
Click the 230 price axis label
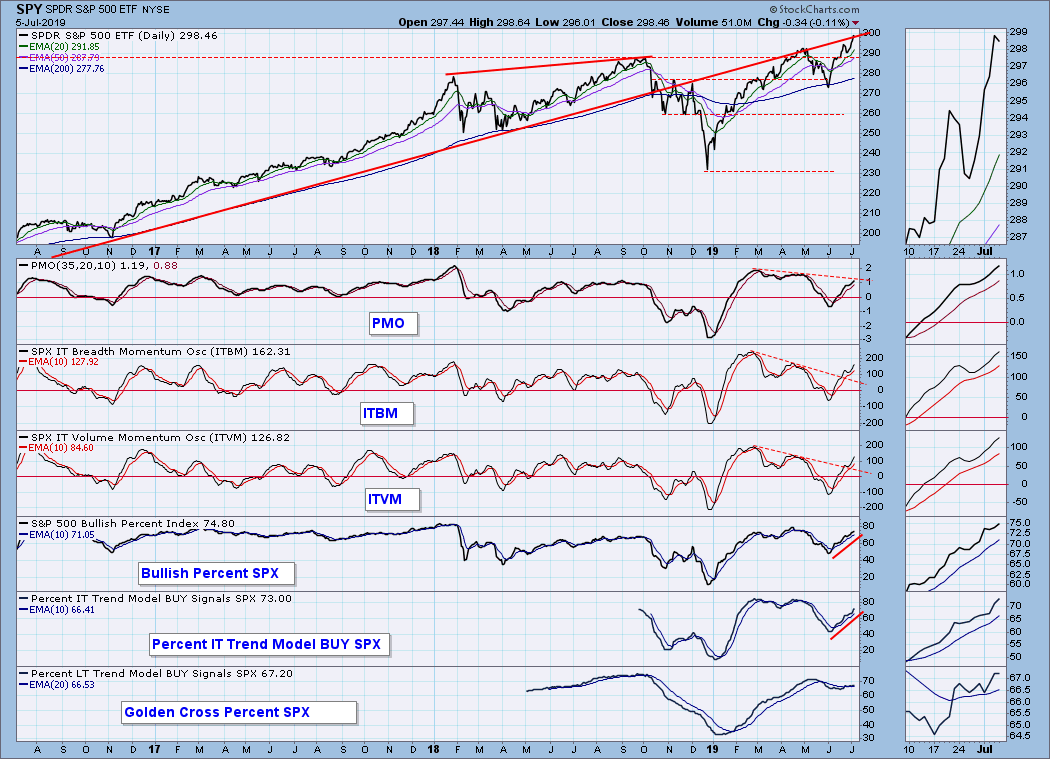(871, 173)
